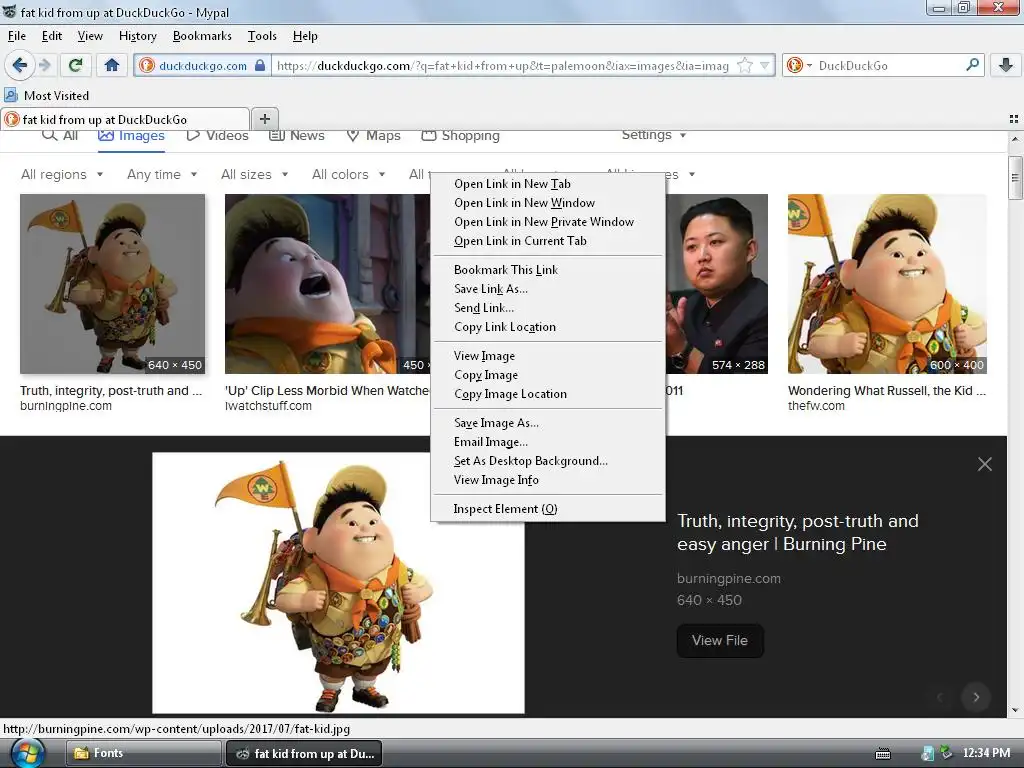
Task: Click the large Russell preview image
Action: [x=338, y=583]
